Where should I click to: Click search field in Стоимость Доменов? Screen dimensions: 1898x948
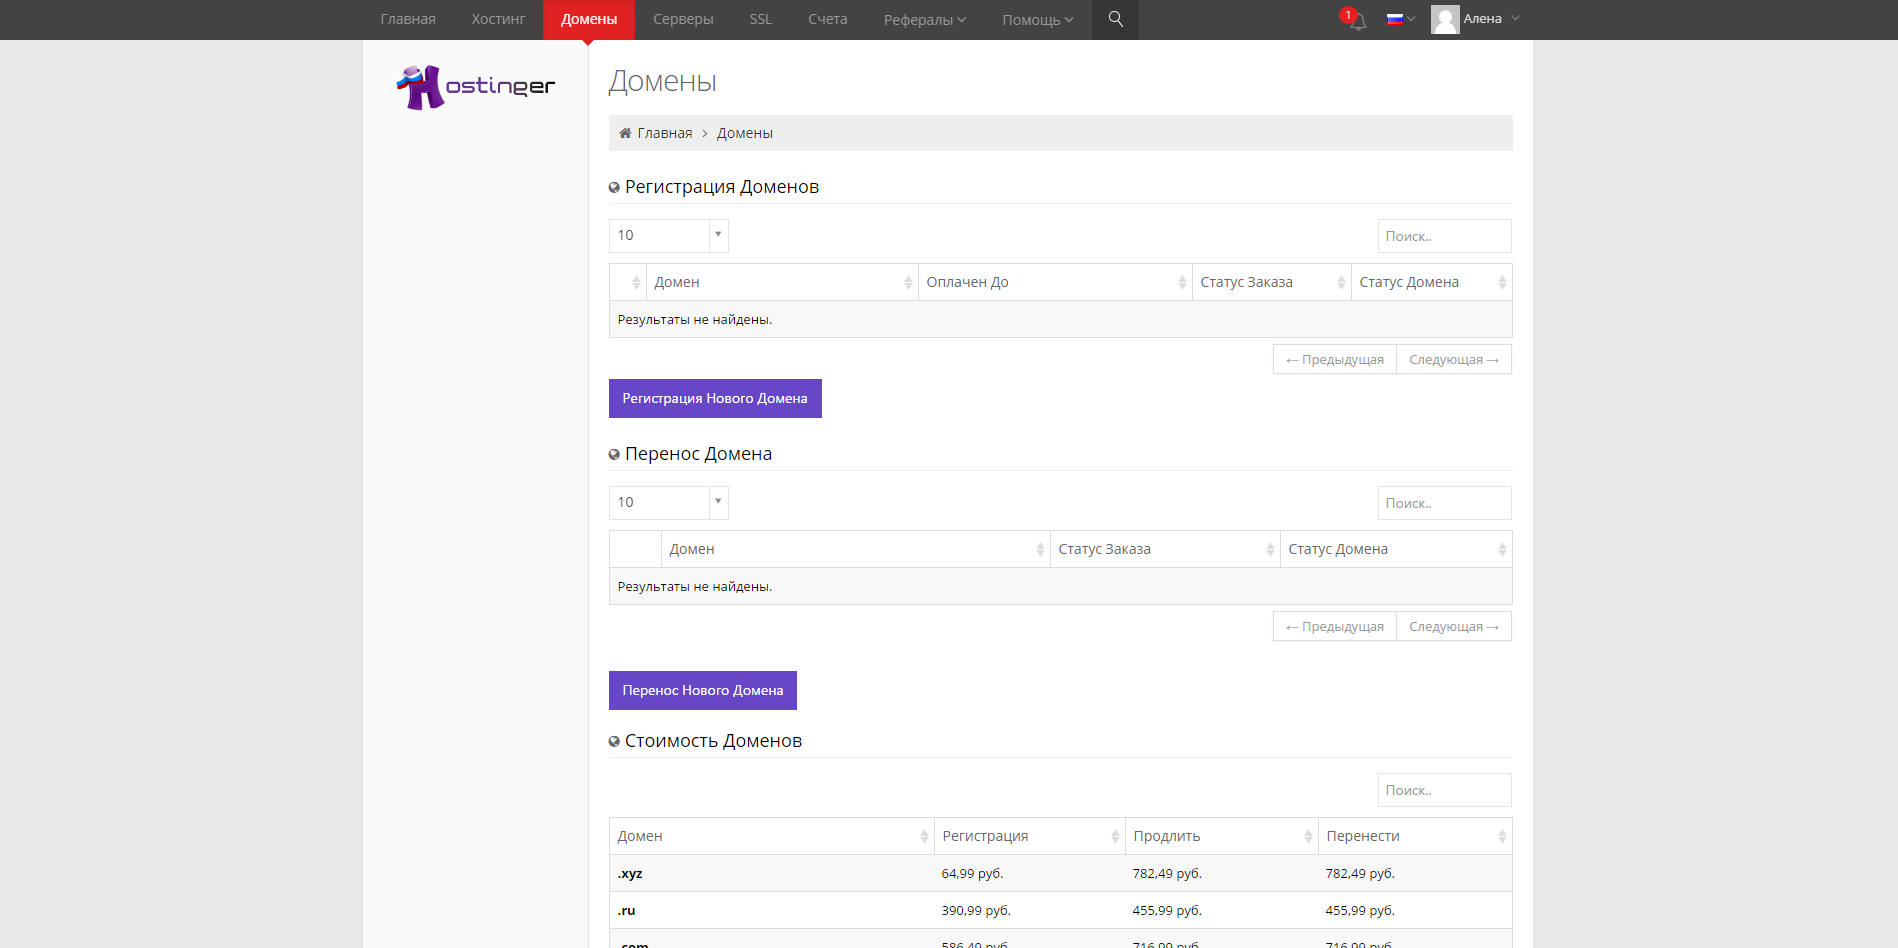click(x=1443, y=790)
